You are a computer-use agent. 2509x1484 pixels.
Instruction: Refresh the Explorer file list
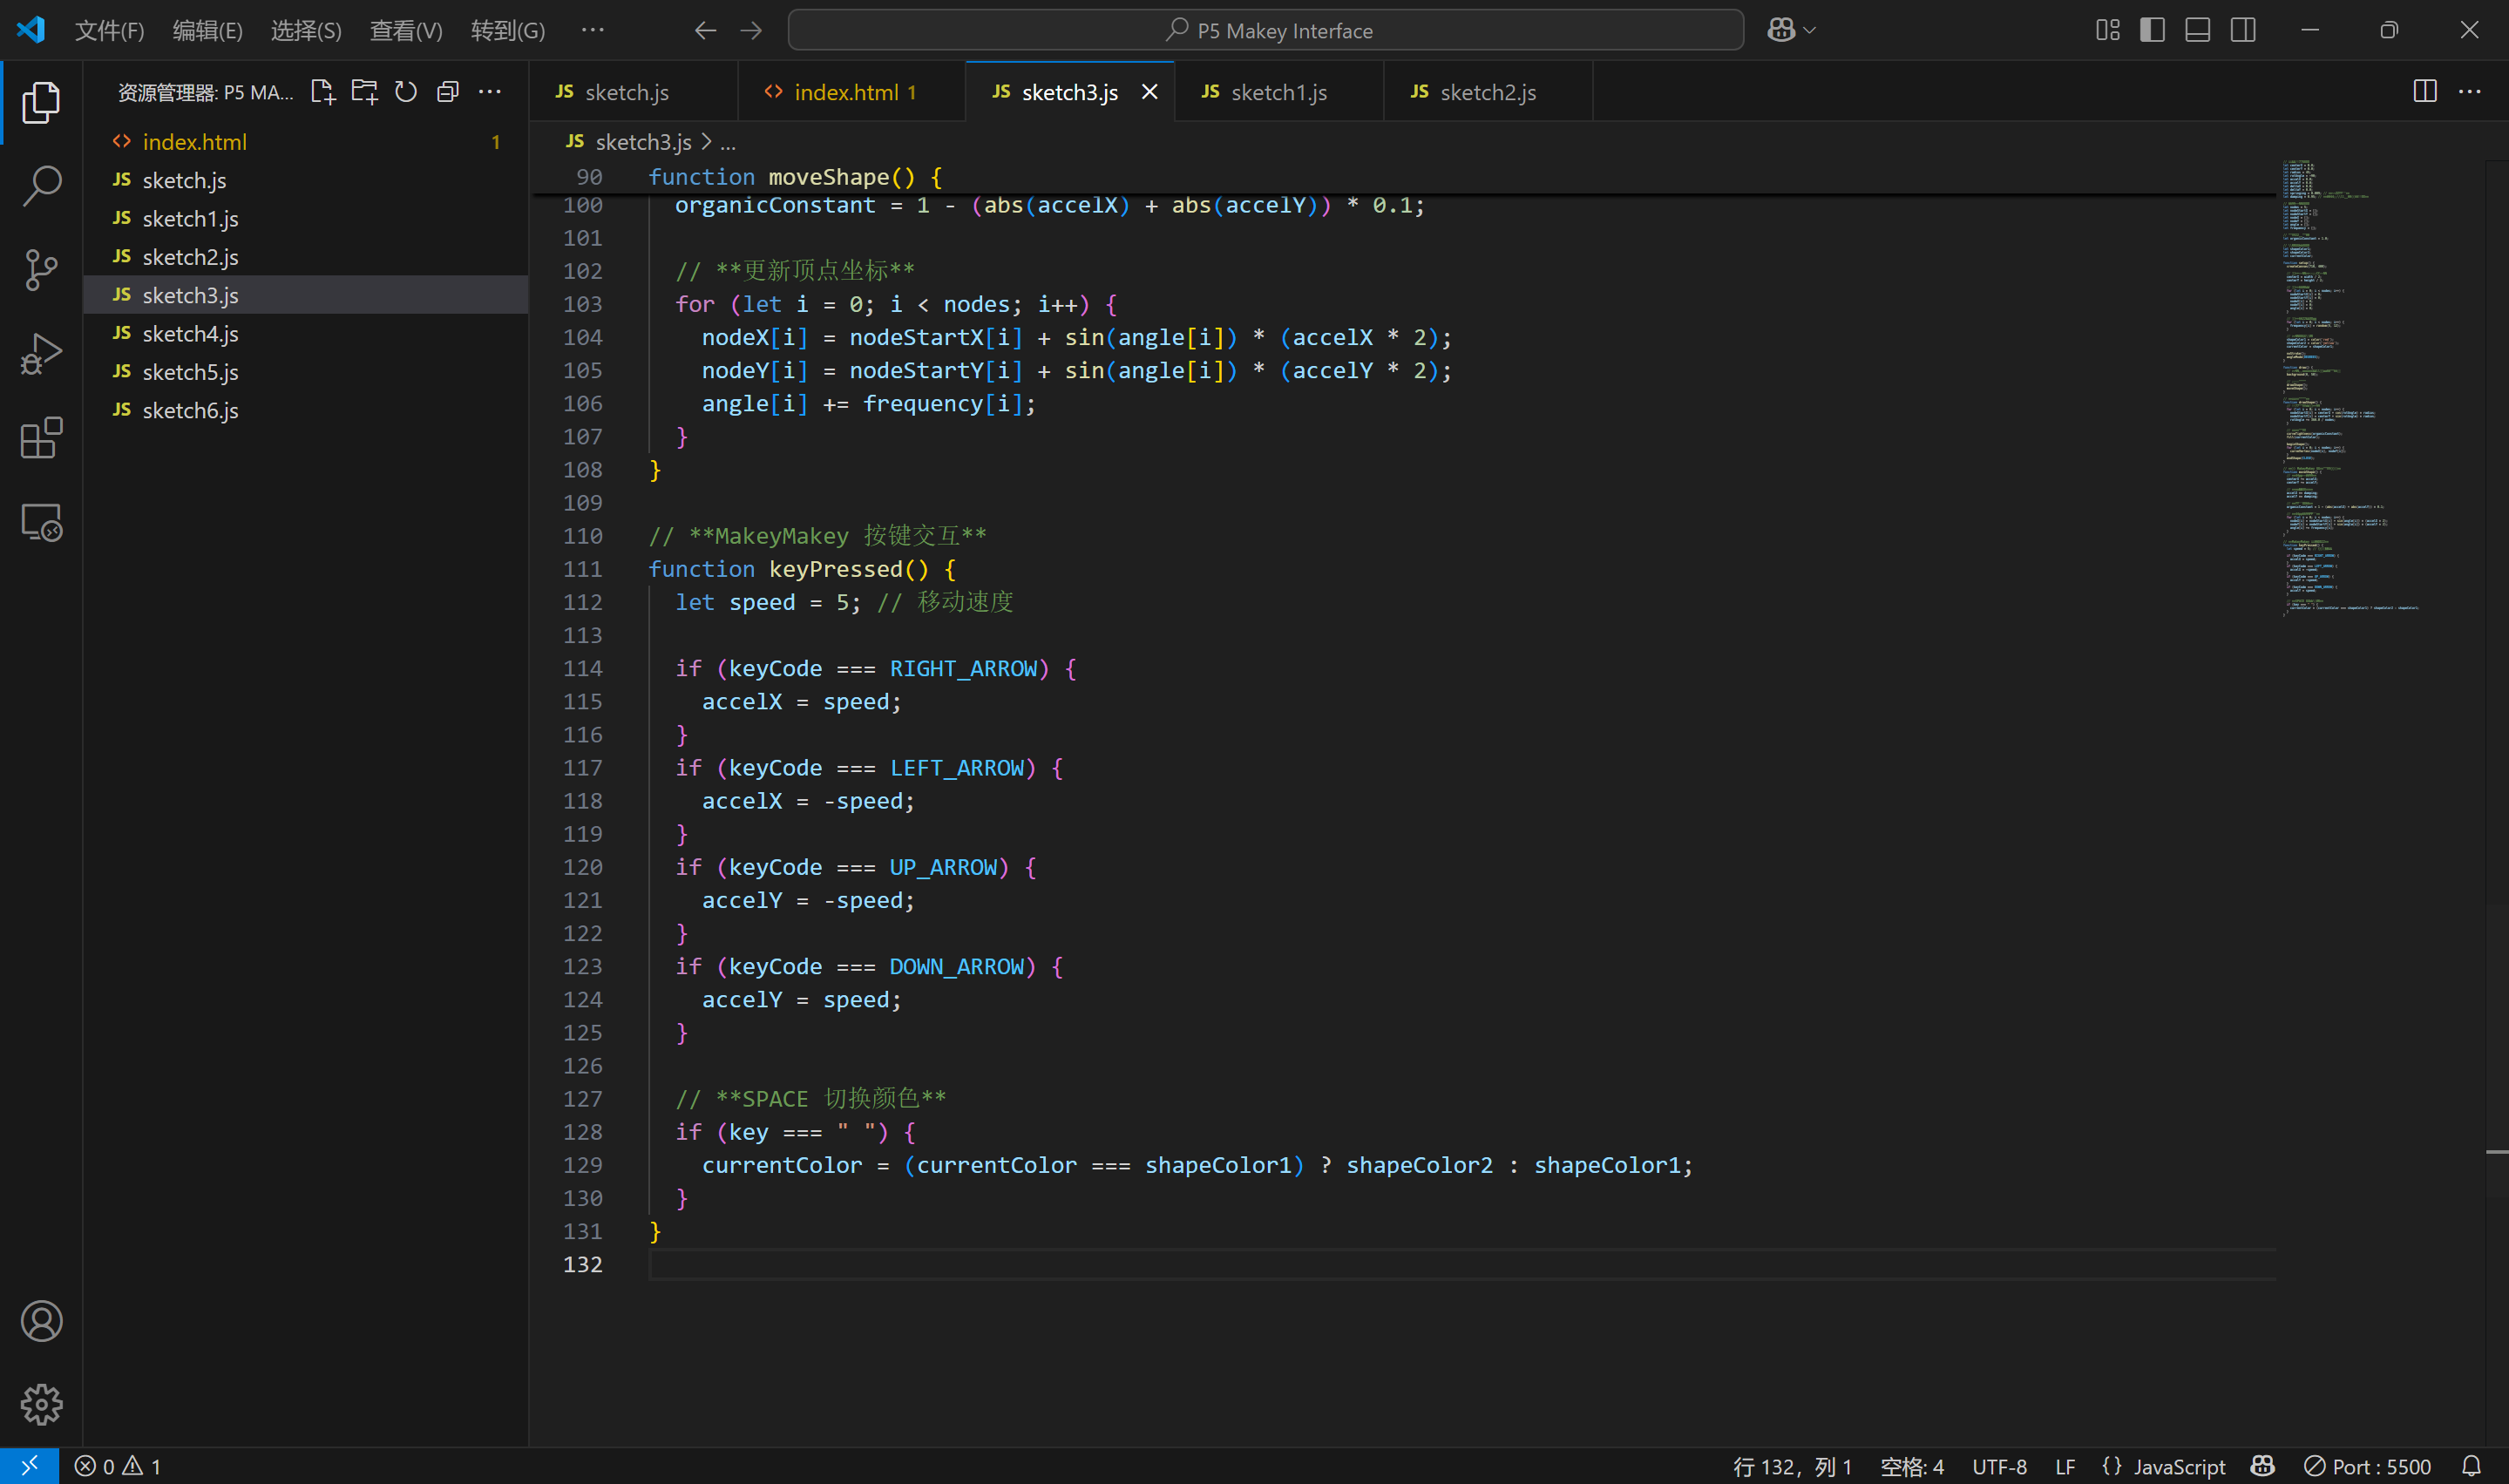click(x=405, y=91)
